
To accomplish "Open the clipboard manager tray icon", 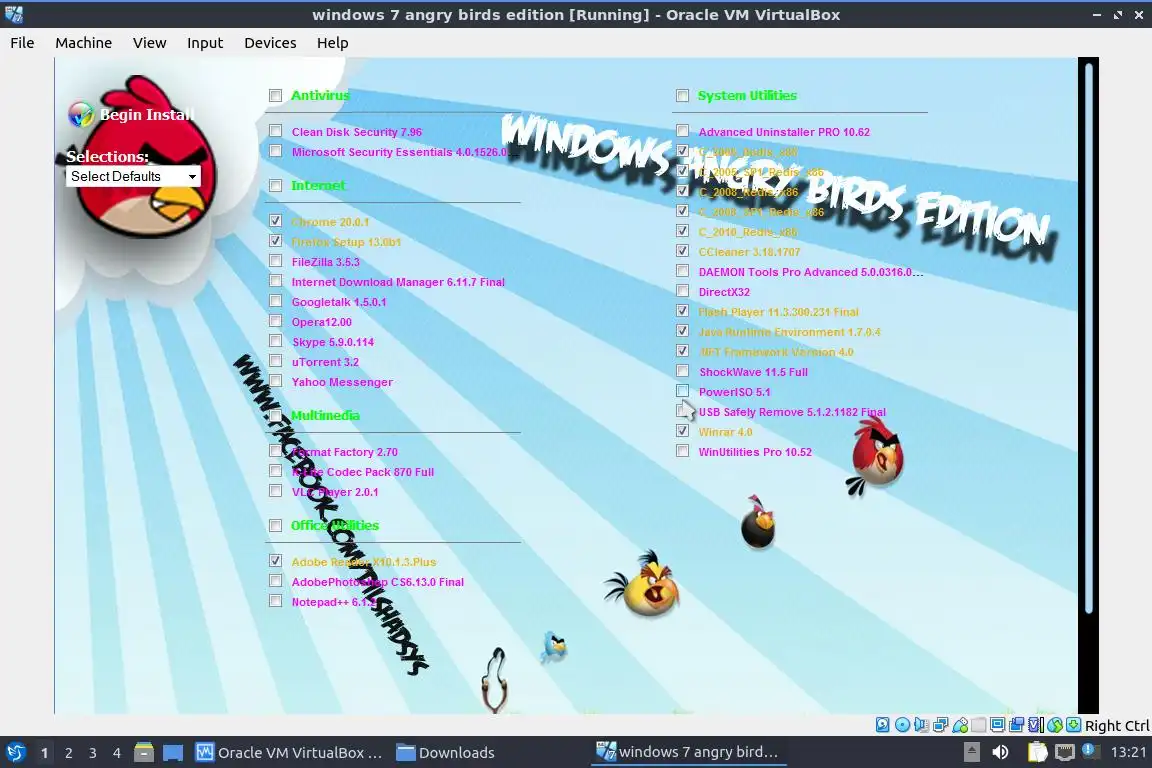I will [1037, 752].
